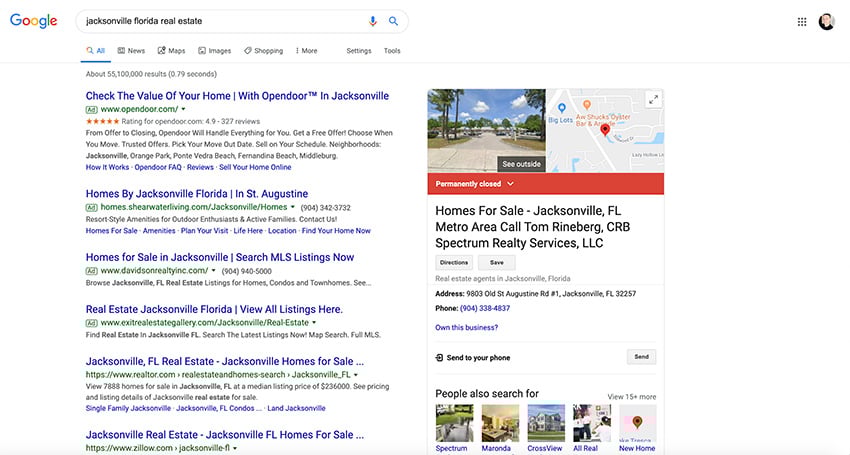
Task: Activate voice search microphone icon
Action: tap(372, 21)
